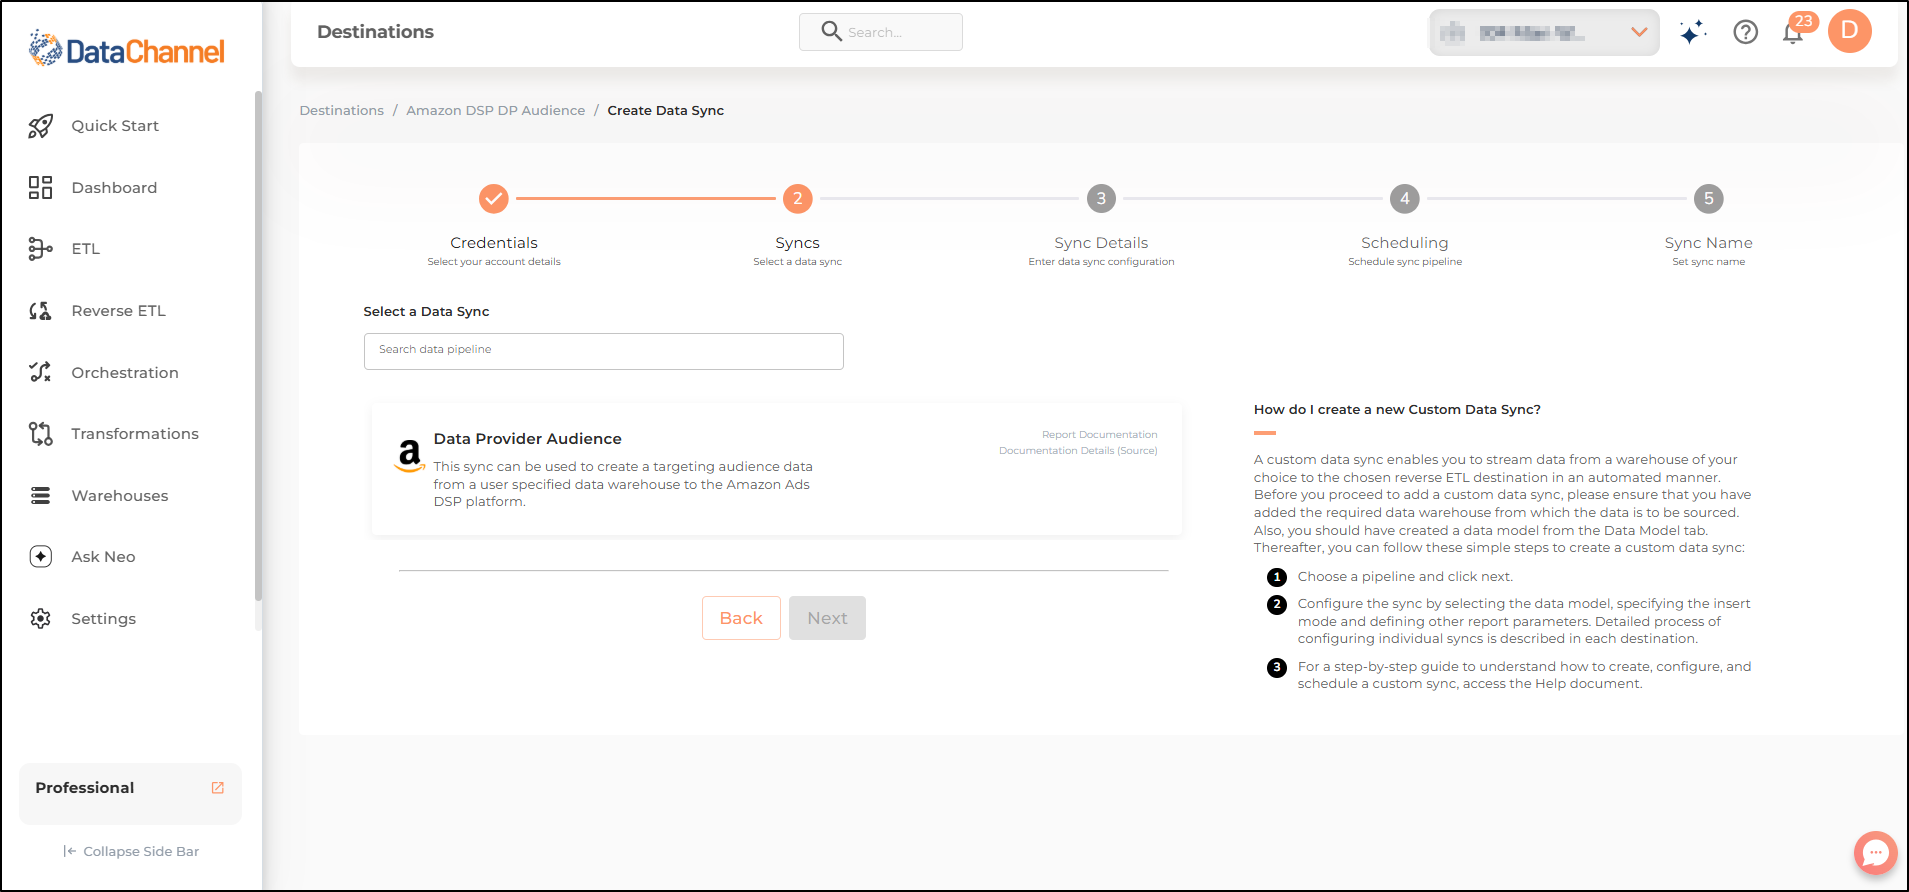1909x892 pixels.
Task: Click the Dashboard grid icon
Action: point(40,188)
